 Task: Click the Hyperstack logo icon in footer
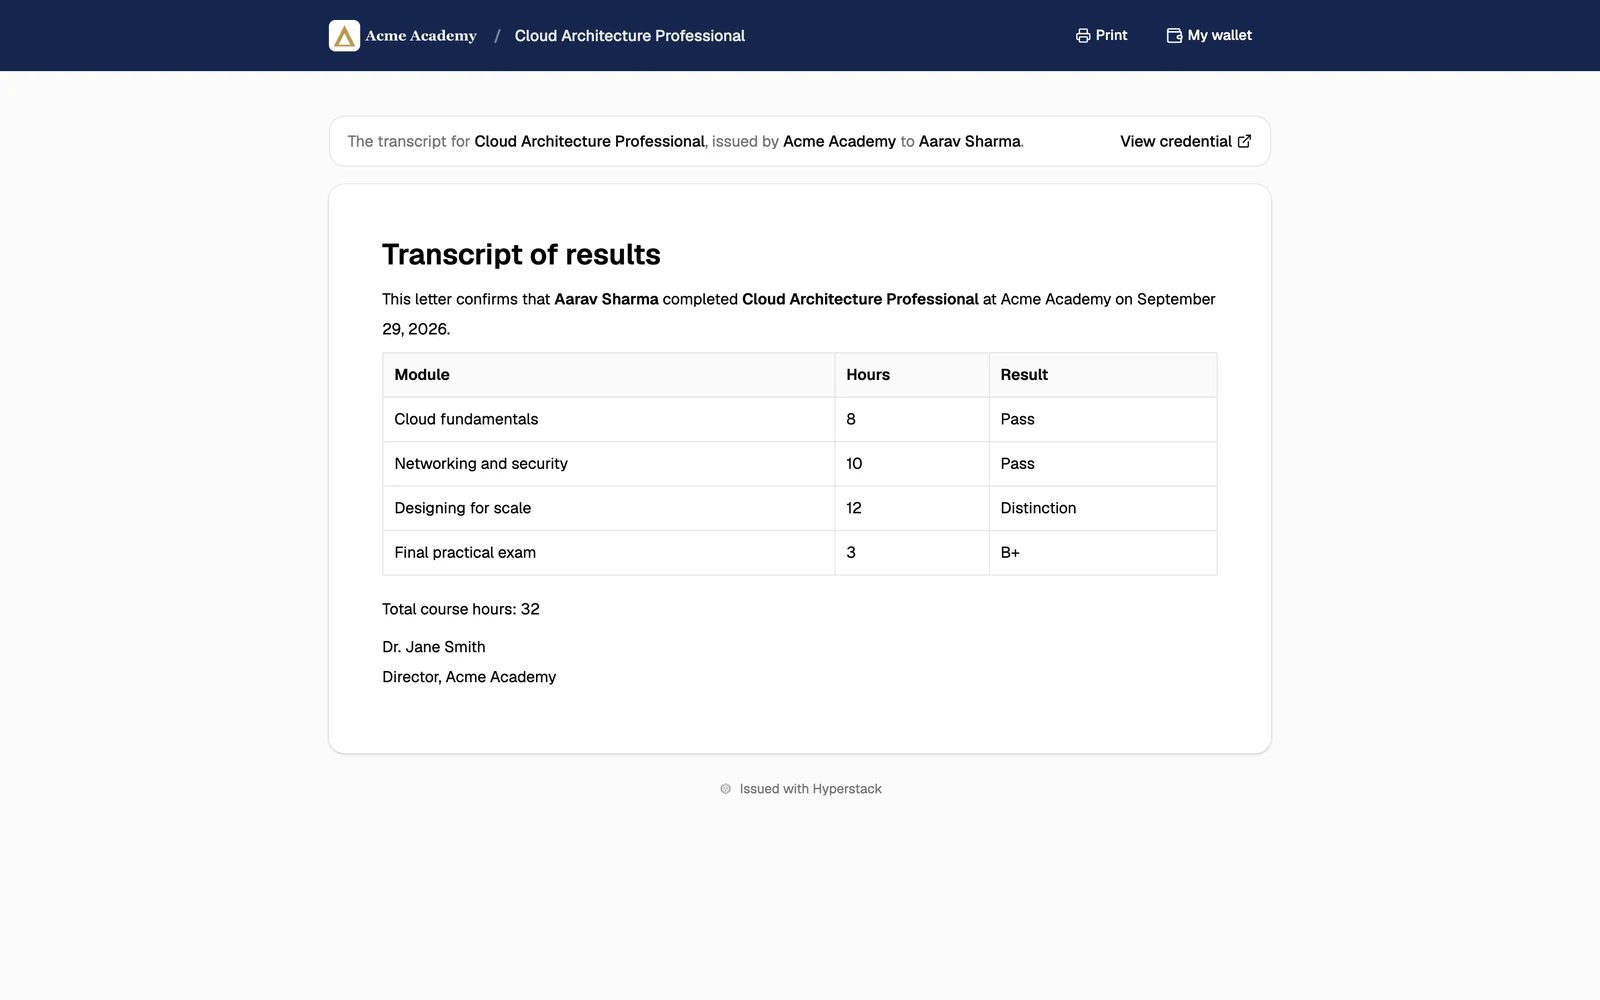[x=726, y=789]
